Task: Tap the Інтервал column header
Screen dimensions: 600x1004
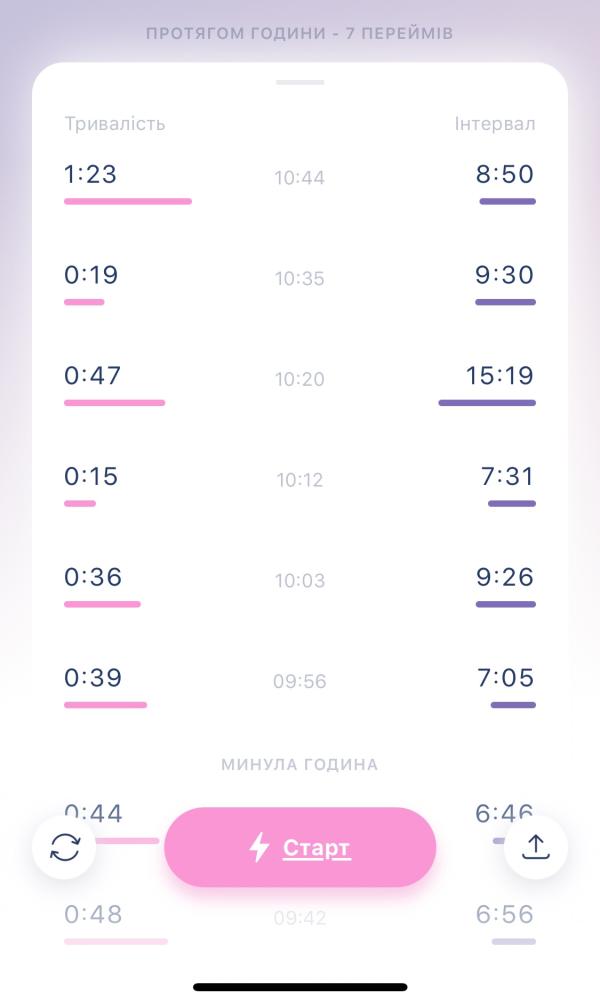Action: [x=495, y=124]
